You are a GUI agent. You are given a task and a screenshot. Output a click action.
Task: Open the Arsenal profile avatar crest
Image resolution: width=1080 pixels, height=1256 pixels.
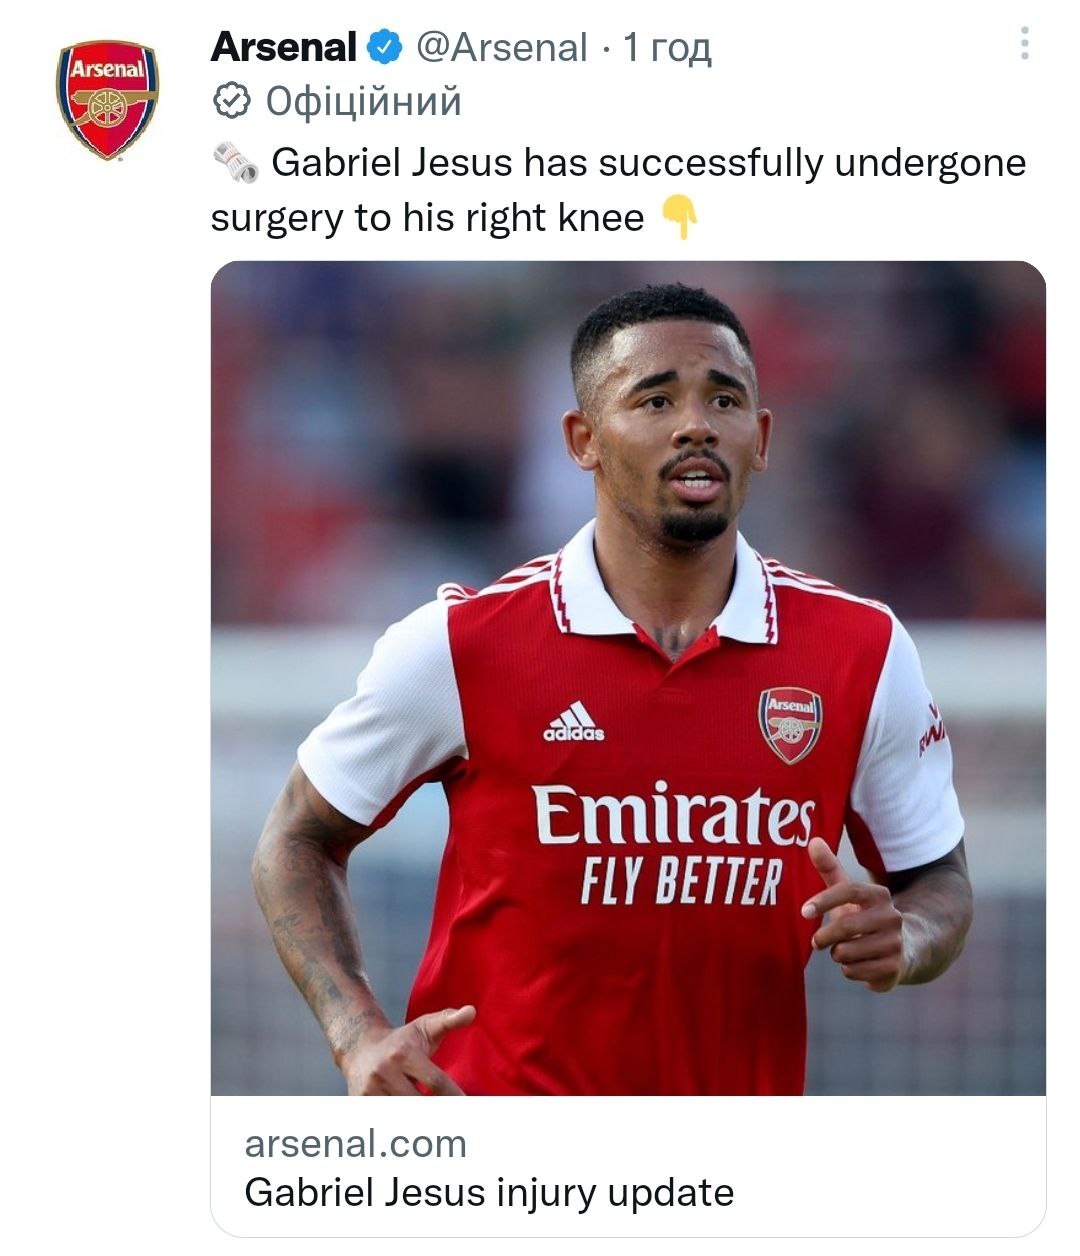click(107, 99)
